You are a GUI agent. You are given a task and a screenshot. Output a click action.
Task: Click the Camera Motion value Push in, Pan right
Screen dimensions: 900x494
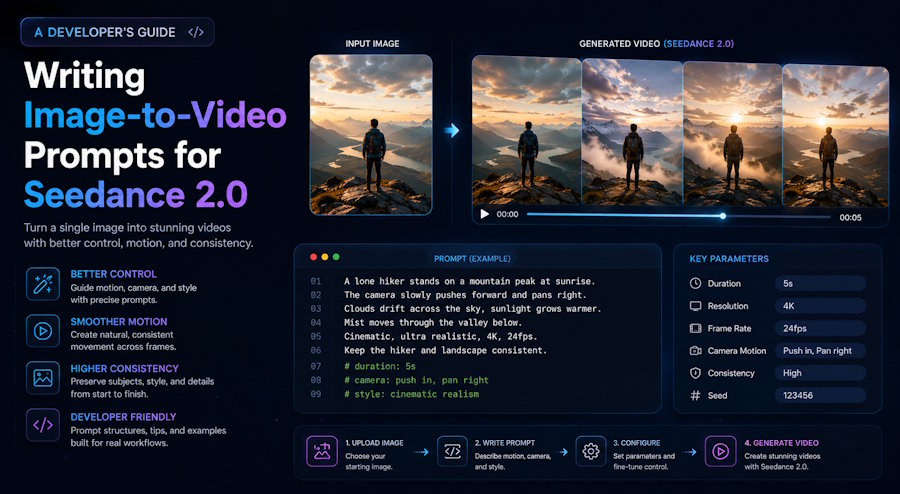coord(820,351)
